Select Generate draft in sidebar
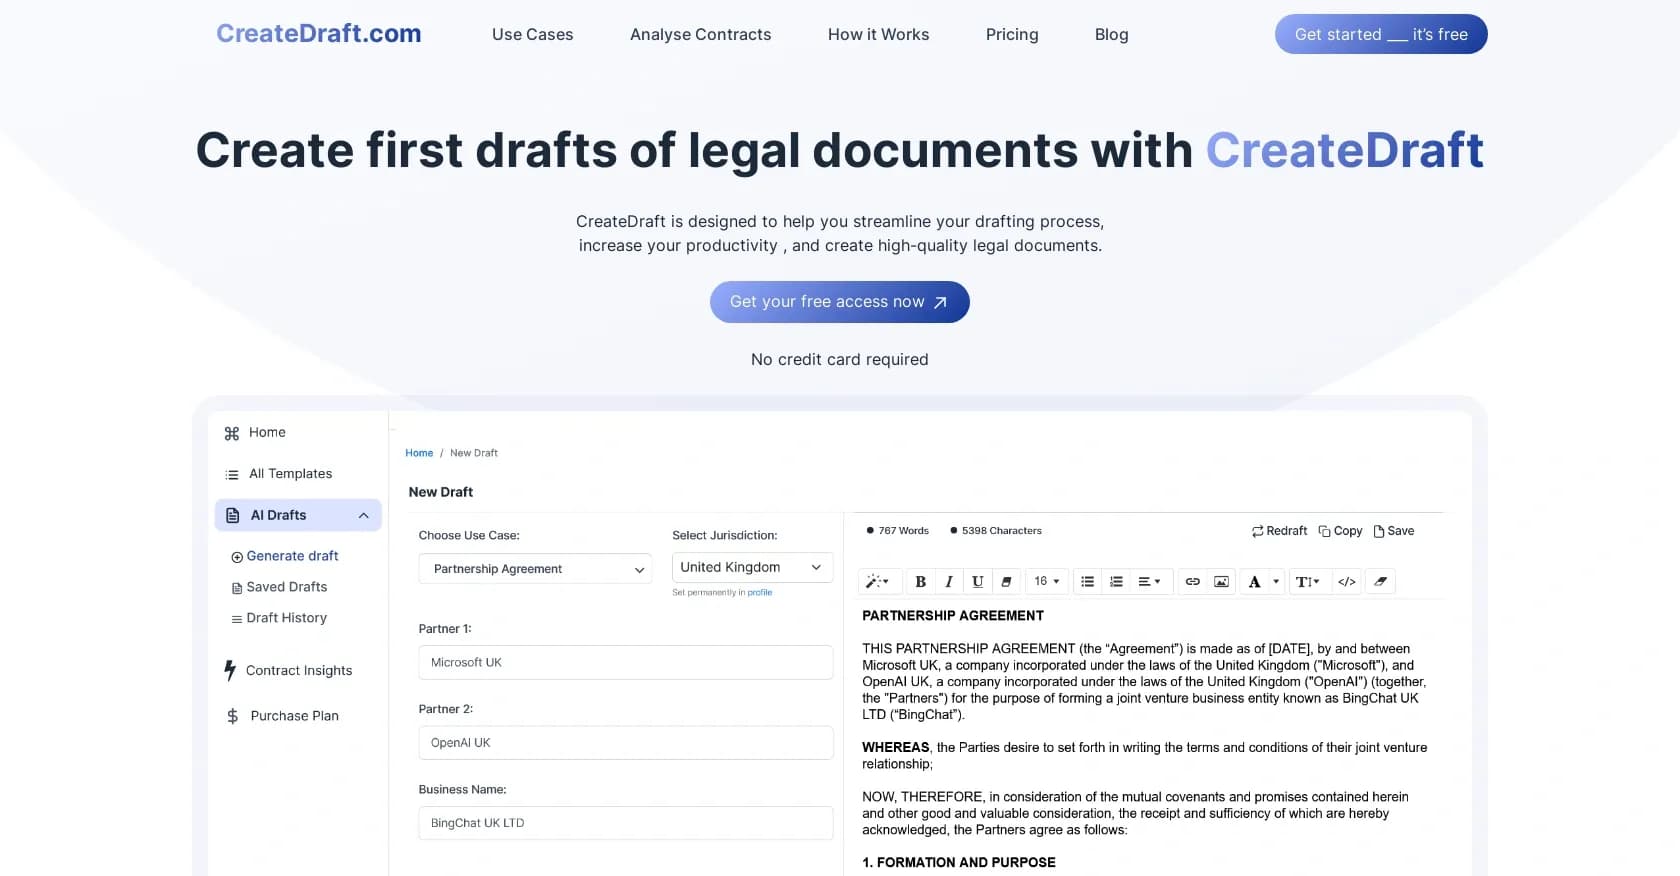The width and height of the screenshot is (1680, 876). pyautogui.click(x=292, y=556)
